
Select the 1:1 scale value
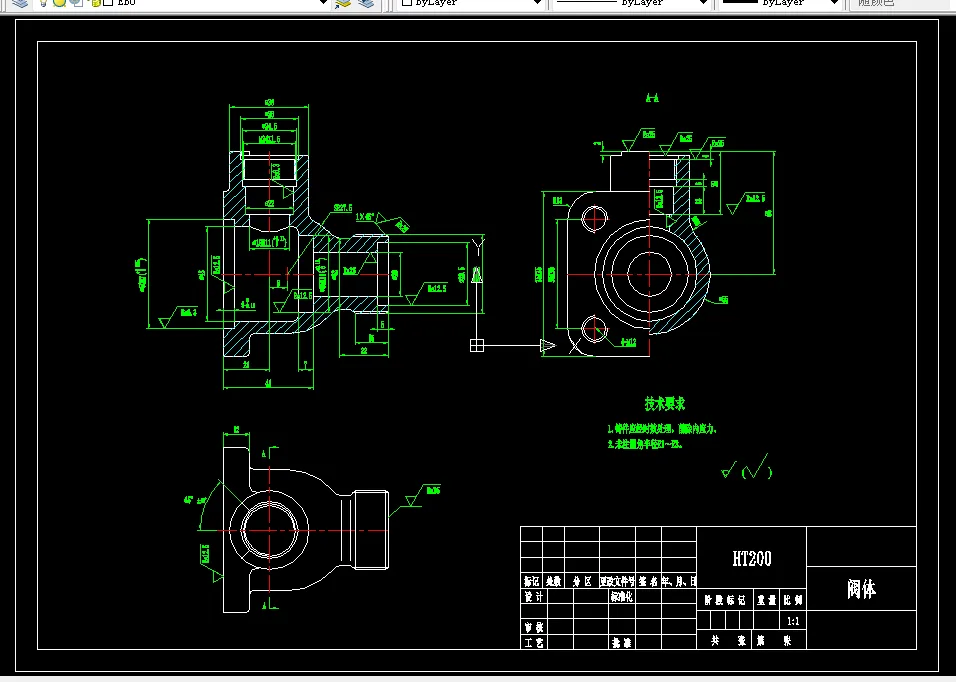pyautogui.click(x=793, y=622)
